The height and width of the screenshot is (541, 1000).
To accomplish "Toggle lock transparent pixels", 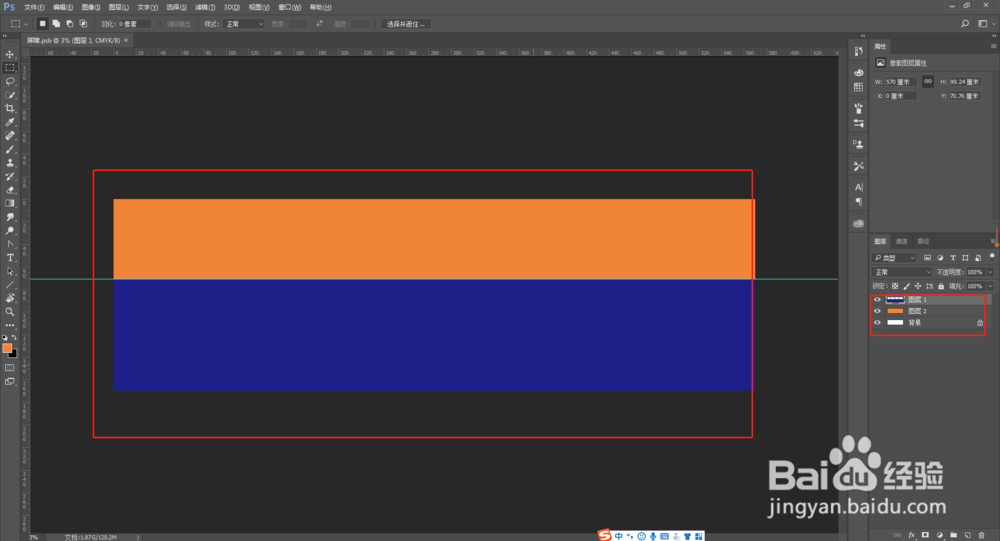I will click(895, 286).
